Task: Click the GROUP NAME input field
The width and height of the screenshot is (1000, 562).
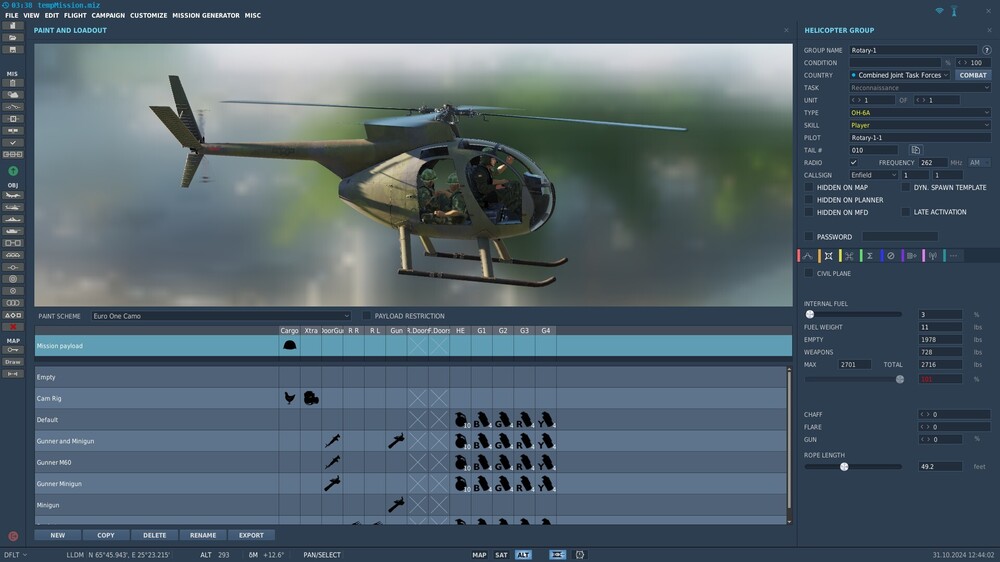Action: coord(913,50)
